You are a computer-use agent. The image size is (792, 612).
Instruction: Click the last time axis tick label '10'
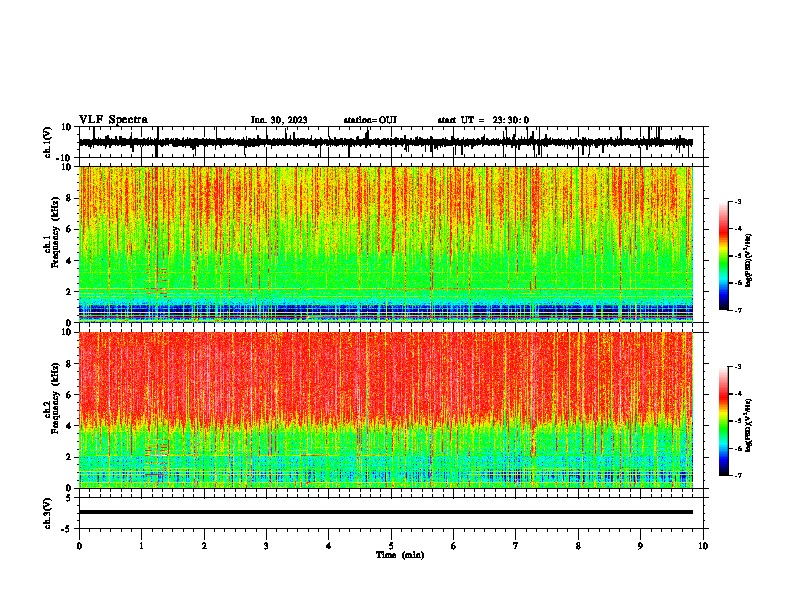click(x=703, y=546)
